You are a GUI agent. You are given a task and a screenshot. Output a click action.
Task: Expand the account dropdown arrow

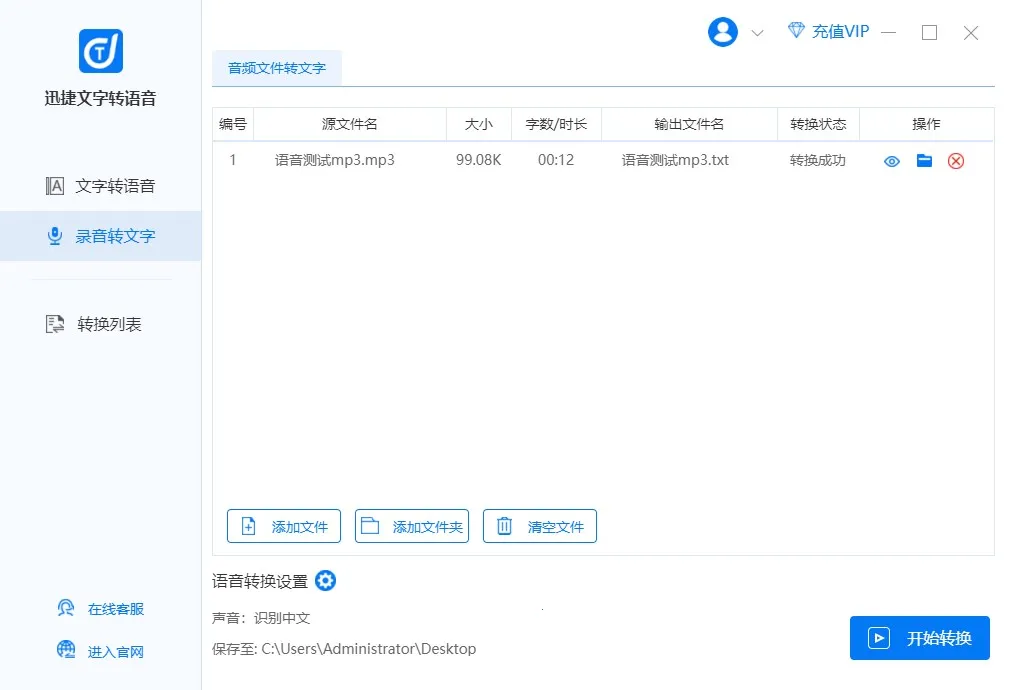757,33
